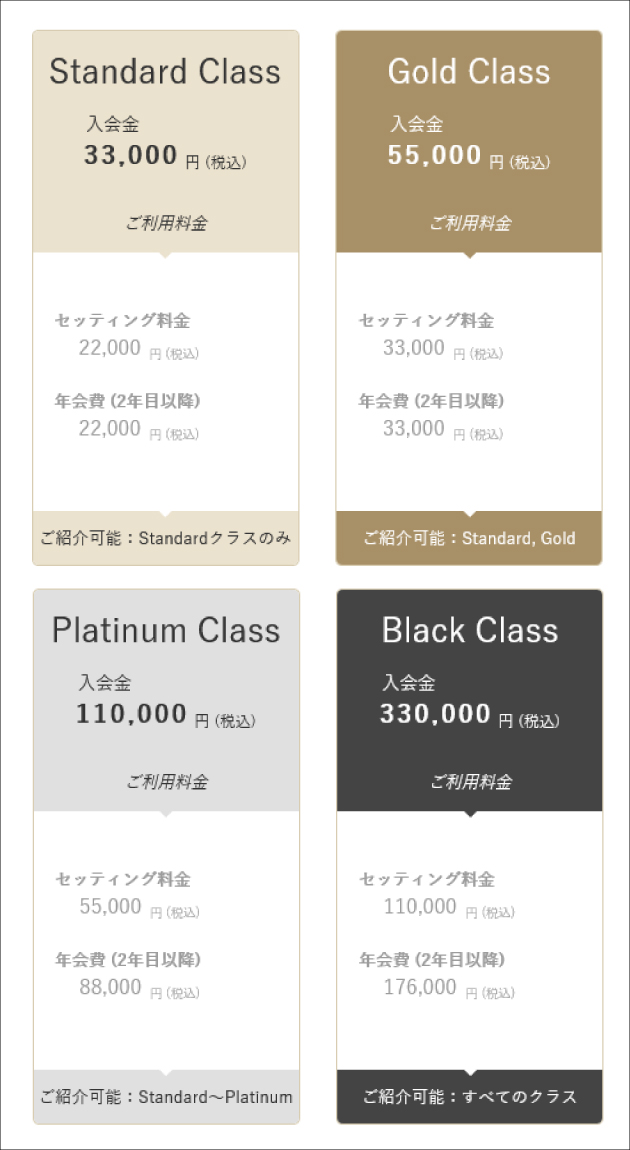Click the Standard〜Platinum referral footer
The width and height of the screenshot is (630, 1150).
pyautogui.click(x=166, y=1097)
